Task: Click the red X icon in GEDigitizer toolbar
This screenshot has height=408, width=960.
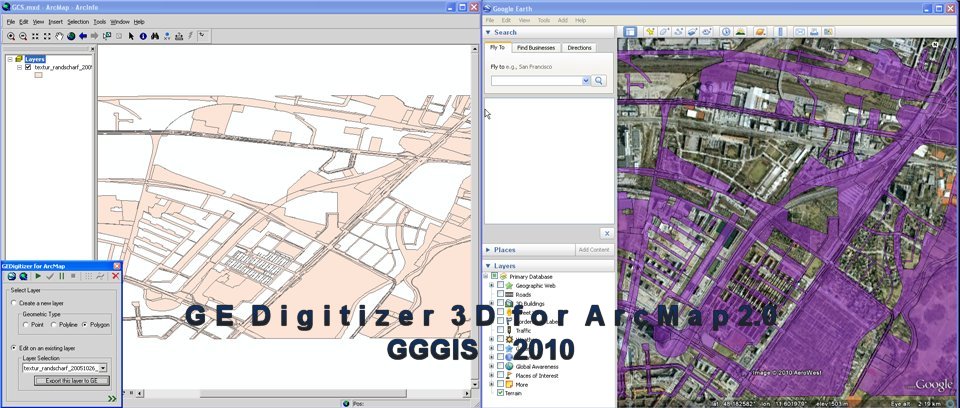Action: [115, 276]
